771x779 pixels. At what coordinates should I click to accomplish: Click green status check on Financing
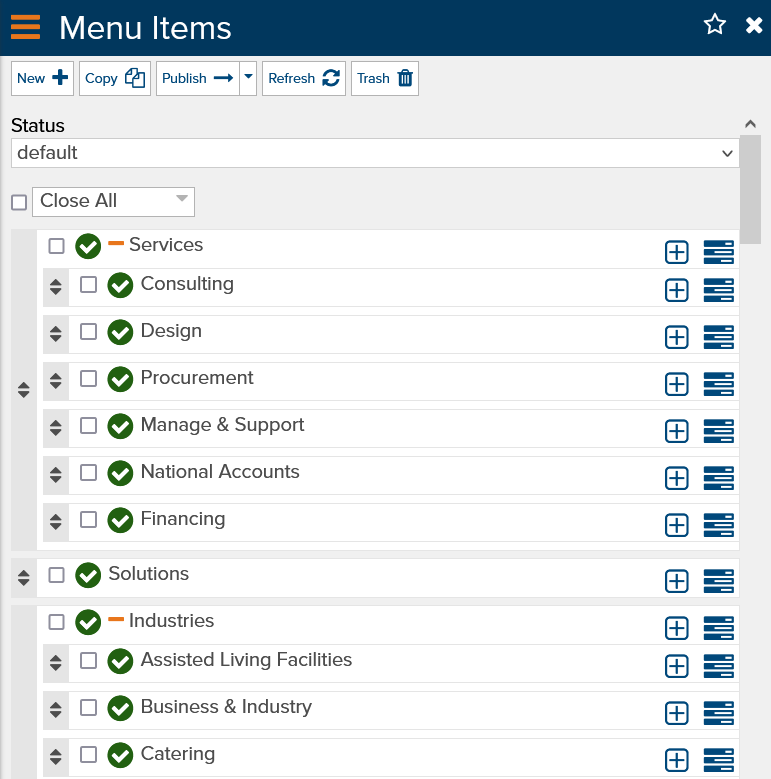(x=120, y=520)
